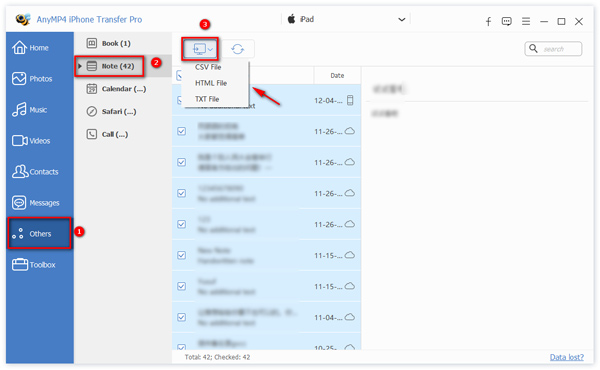Click the Refresh icon in toolbar
Viewport: 600px width, 370px height.
(x=238, y=49)
